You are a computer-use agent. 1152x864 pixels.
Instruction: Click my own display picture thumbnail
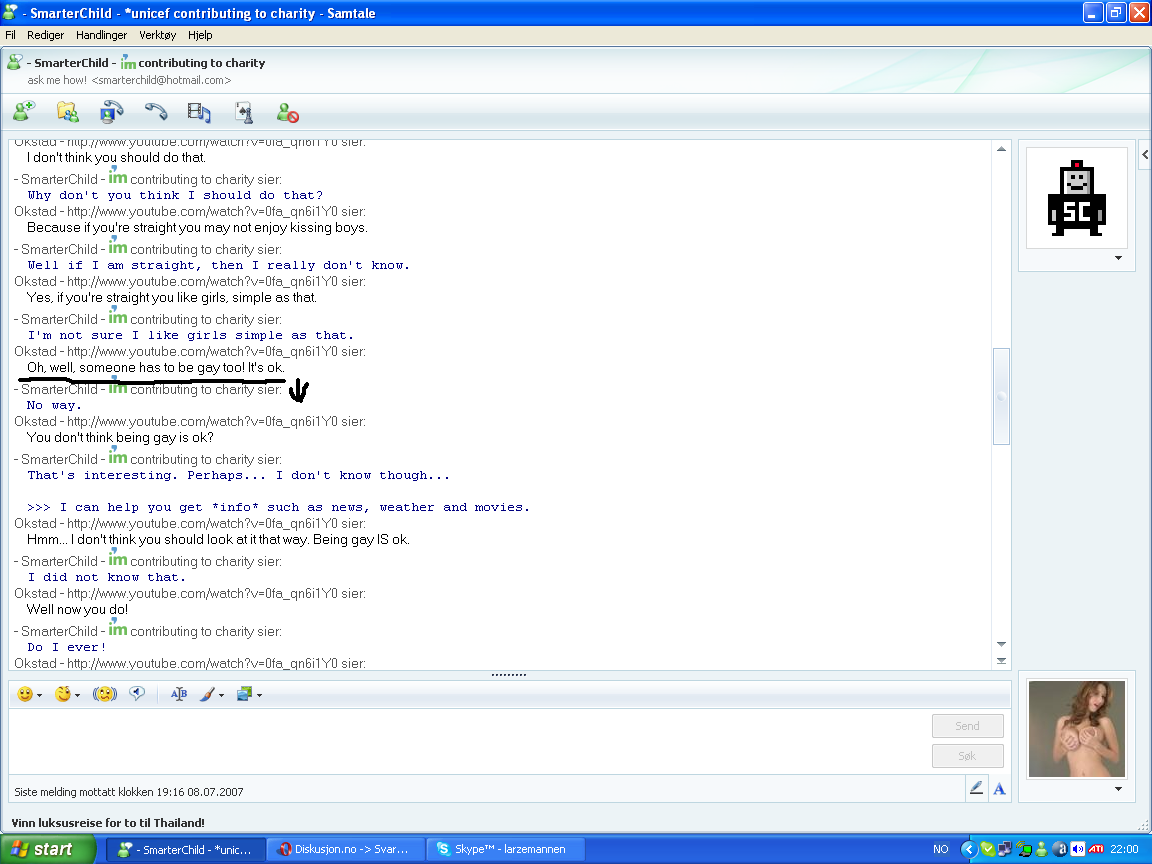tap(1076, 729)
